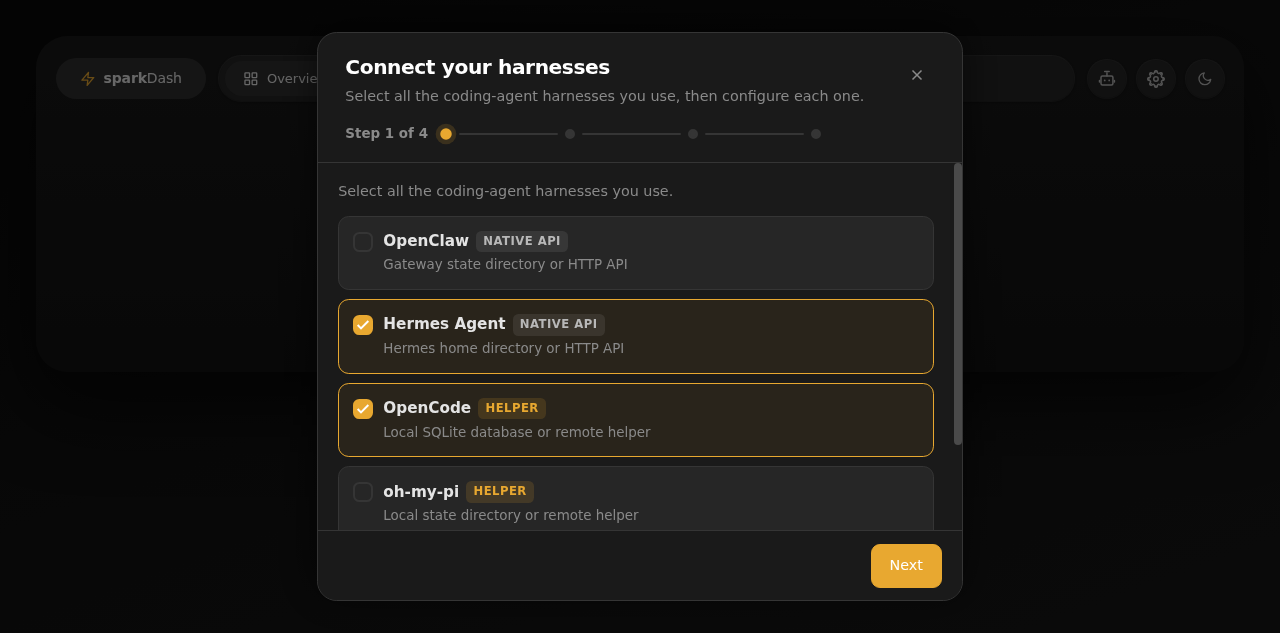Enable the OpenClaw checkbox

pos(363,242)
